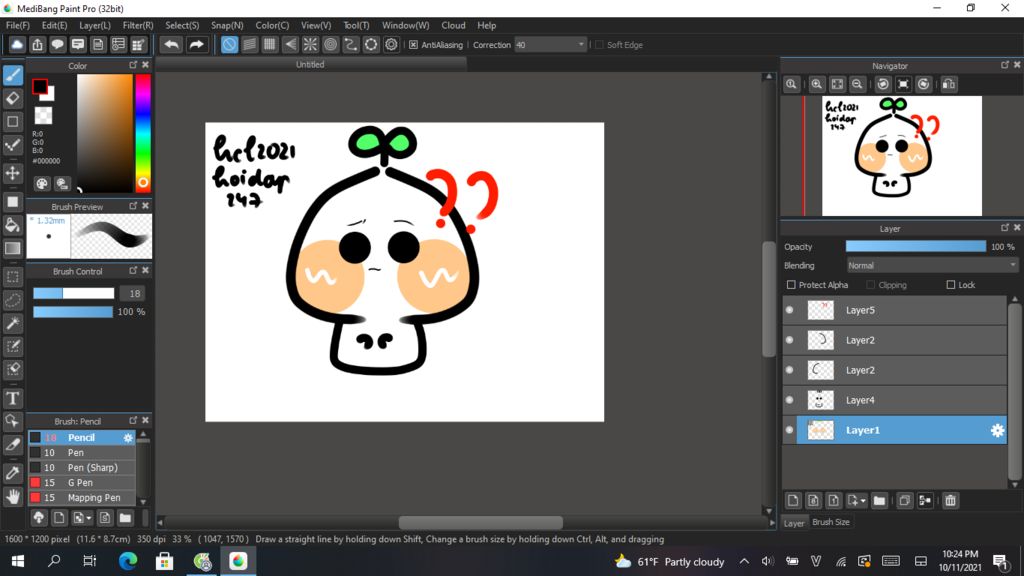The width and height of the screenshot is (1024, 576).
Task: Select the Pen (Sharp) brush
Action: tap(82, 468)
